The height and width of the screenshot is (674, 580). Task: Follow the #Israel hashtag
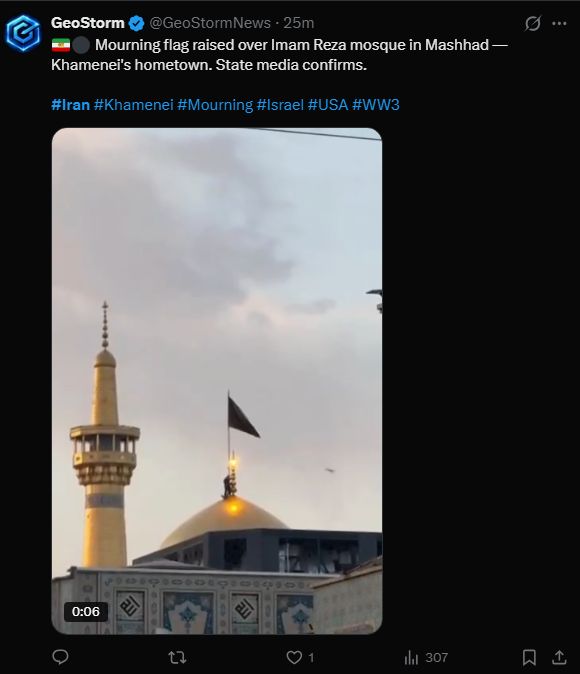point(280,105)
